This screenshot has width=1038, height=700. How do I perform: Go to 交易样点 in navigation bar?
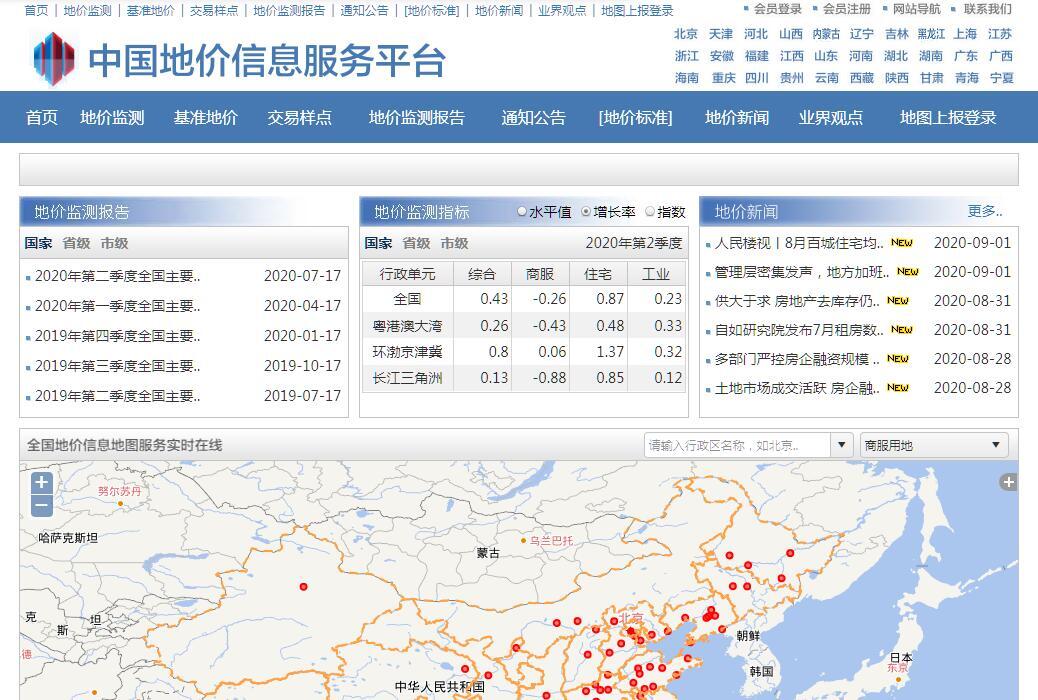click(x=299, y=117)
